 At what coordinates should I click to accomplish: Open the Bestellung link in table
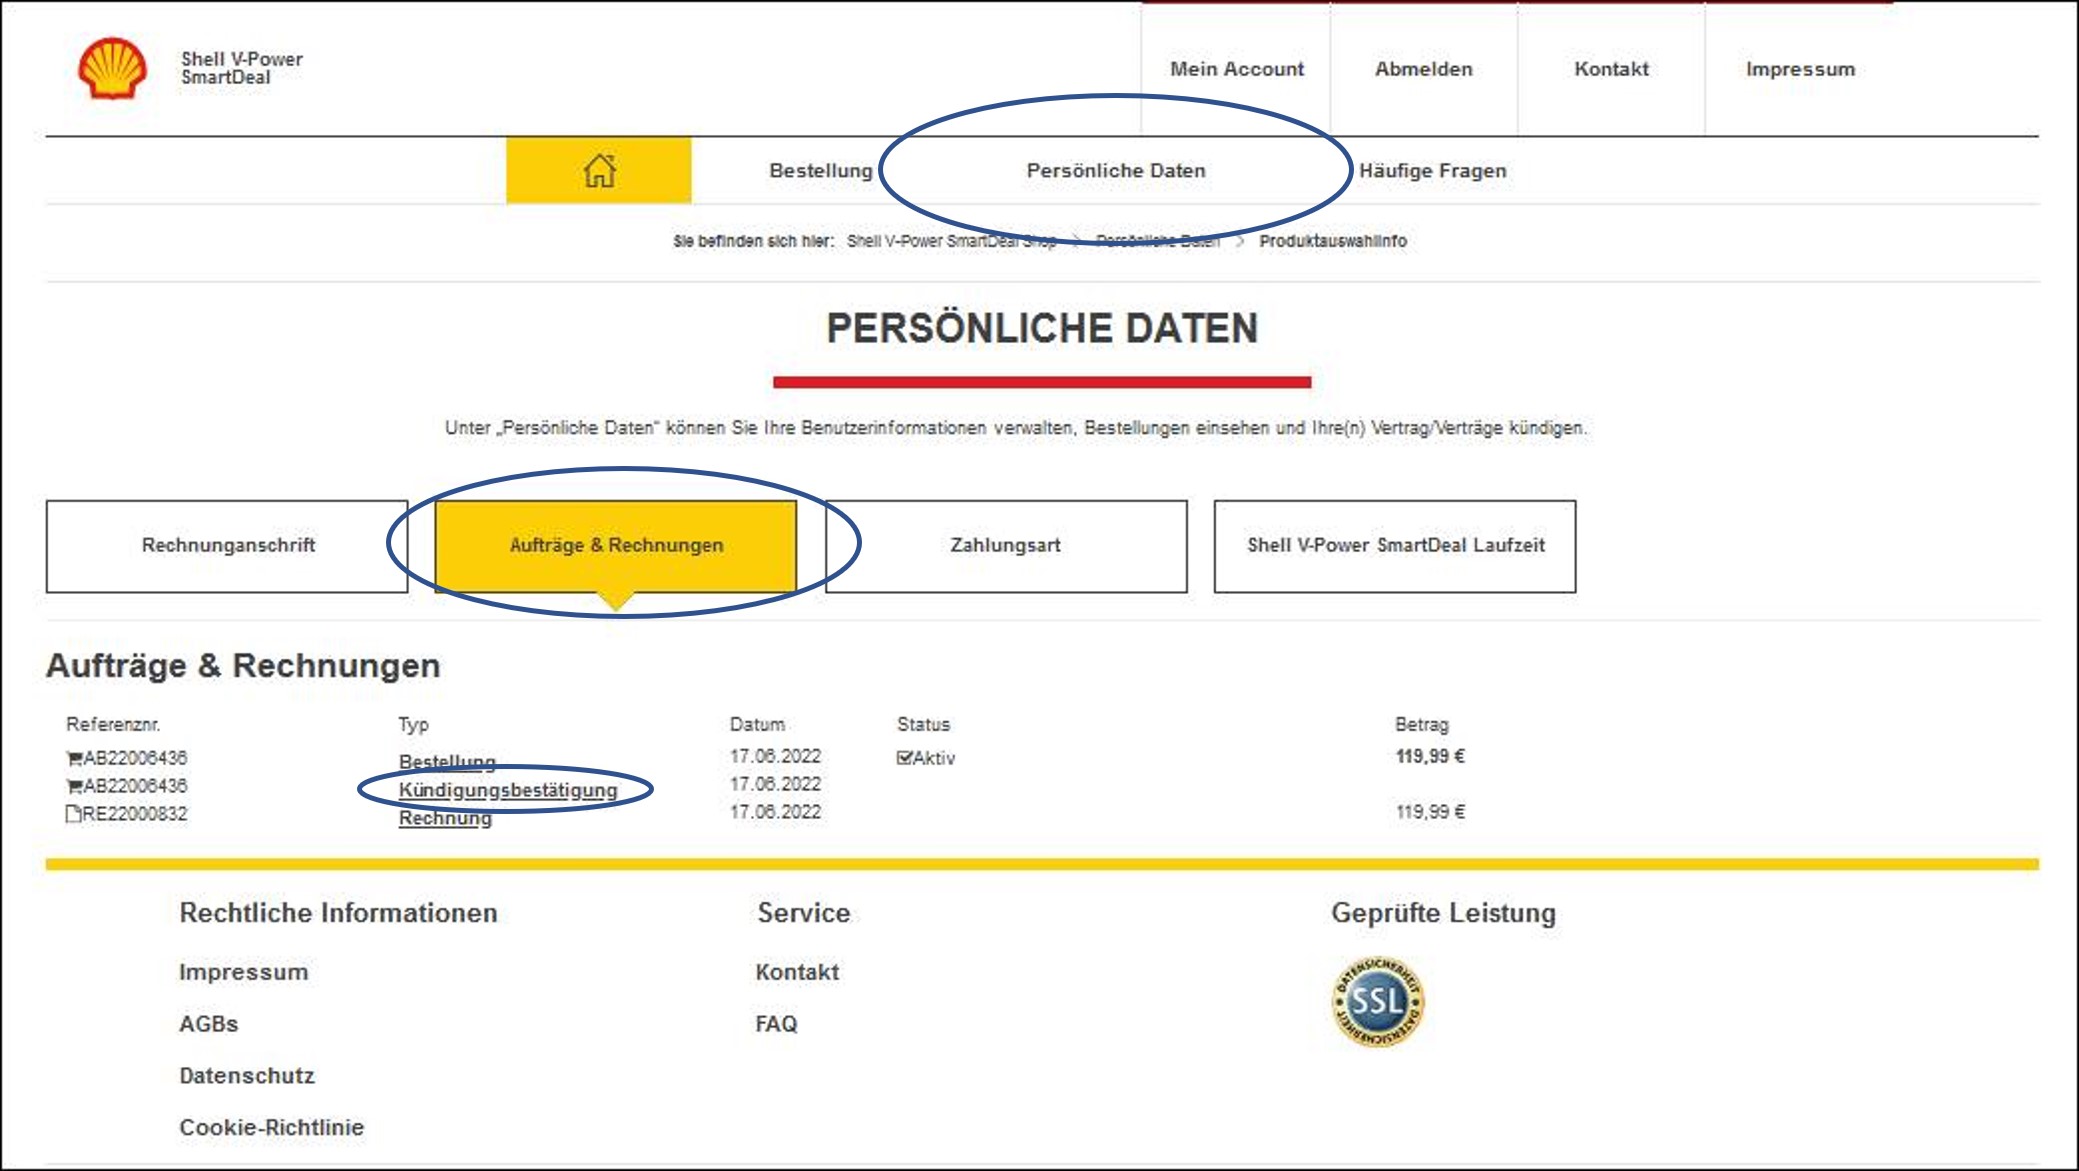[x=447, y=762]
